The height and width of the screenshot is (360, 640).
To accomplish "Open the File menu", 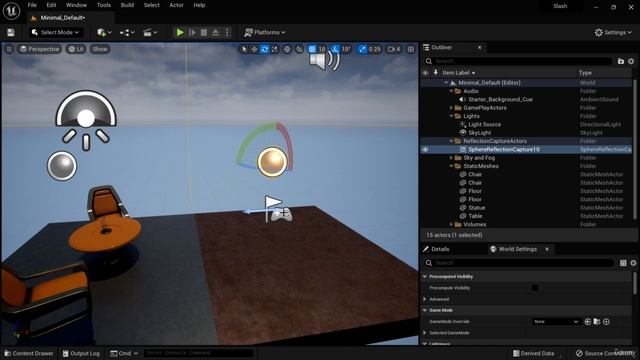I will point(32,5).
